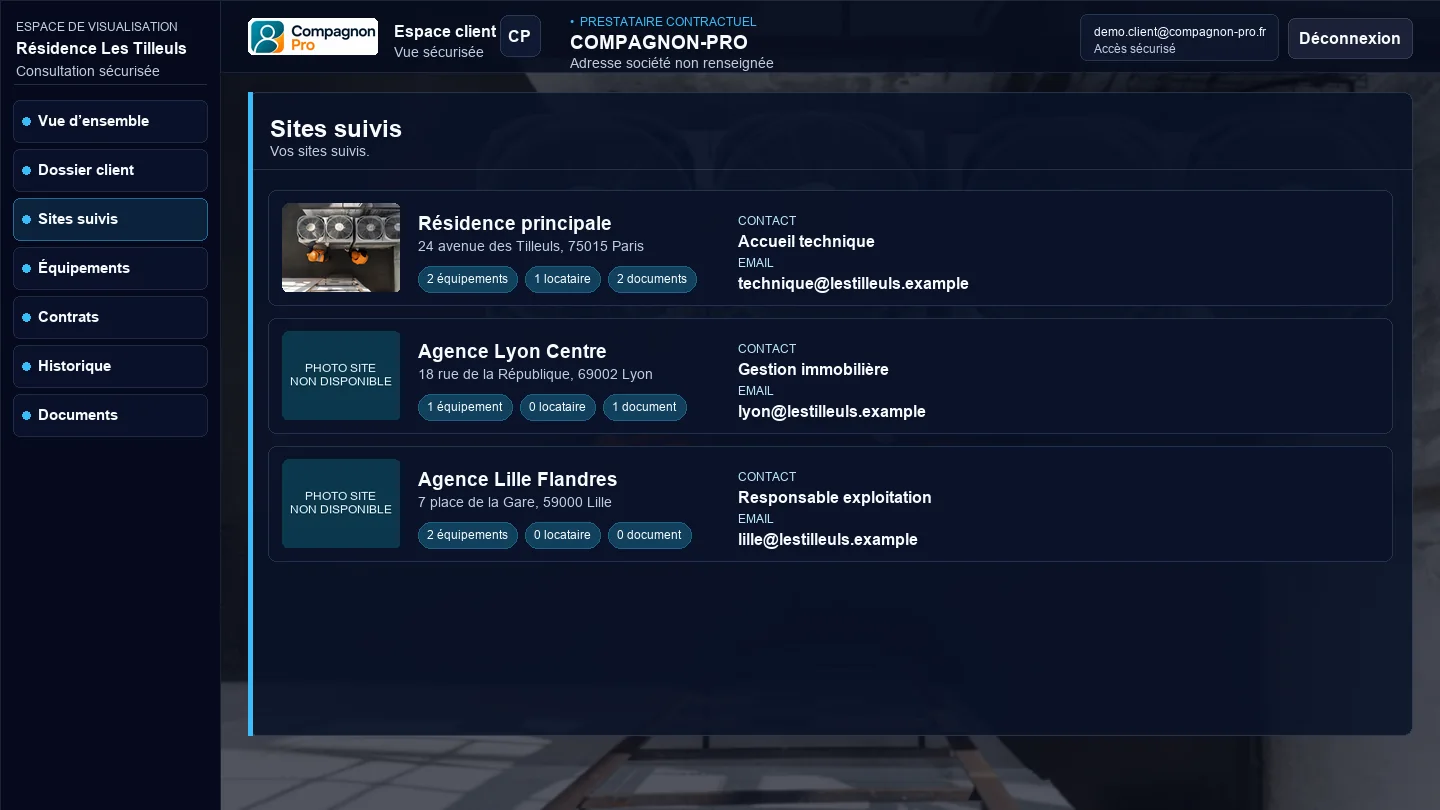Open the Historique section
The width and height of the screenshot is (1440, 810).
110,366
